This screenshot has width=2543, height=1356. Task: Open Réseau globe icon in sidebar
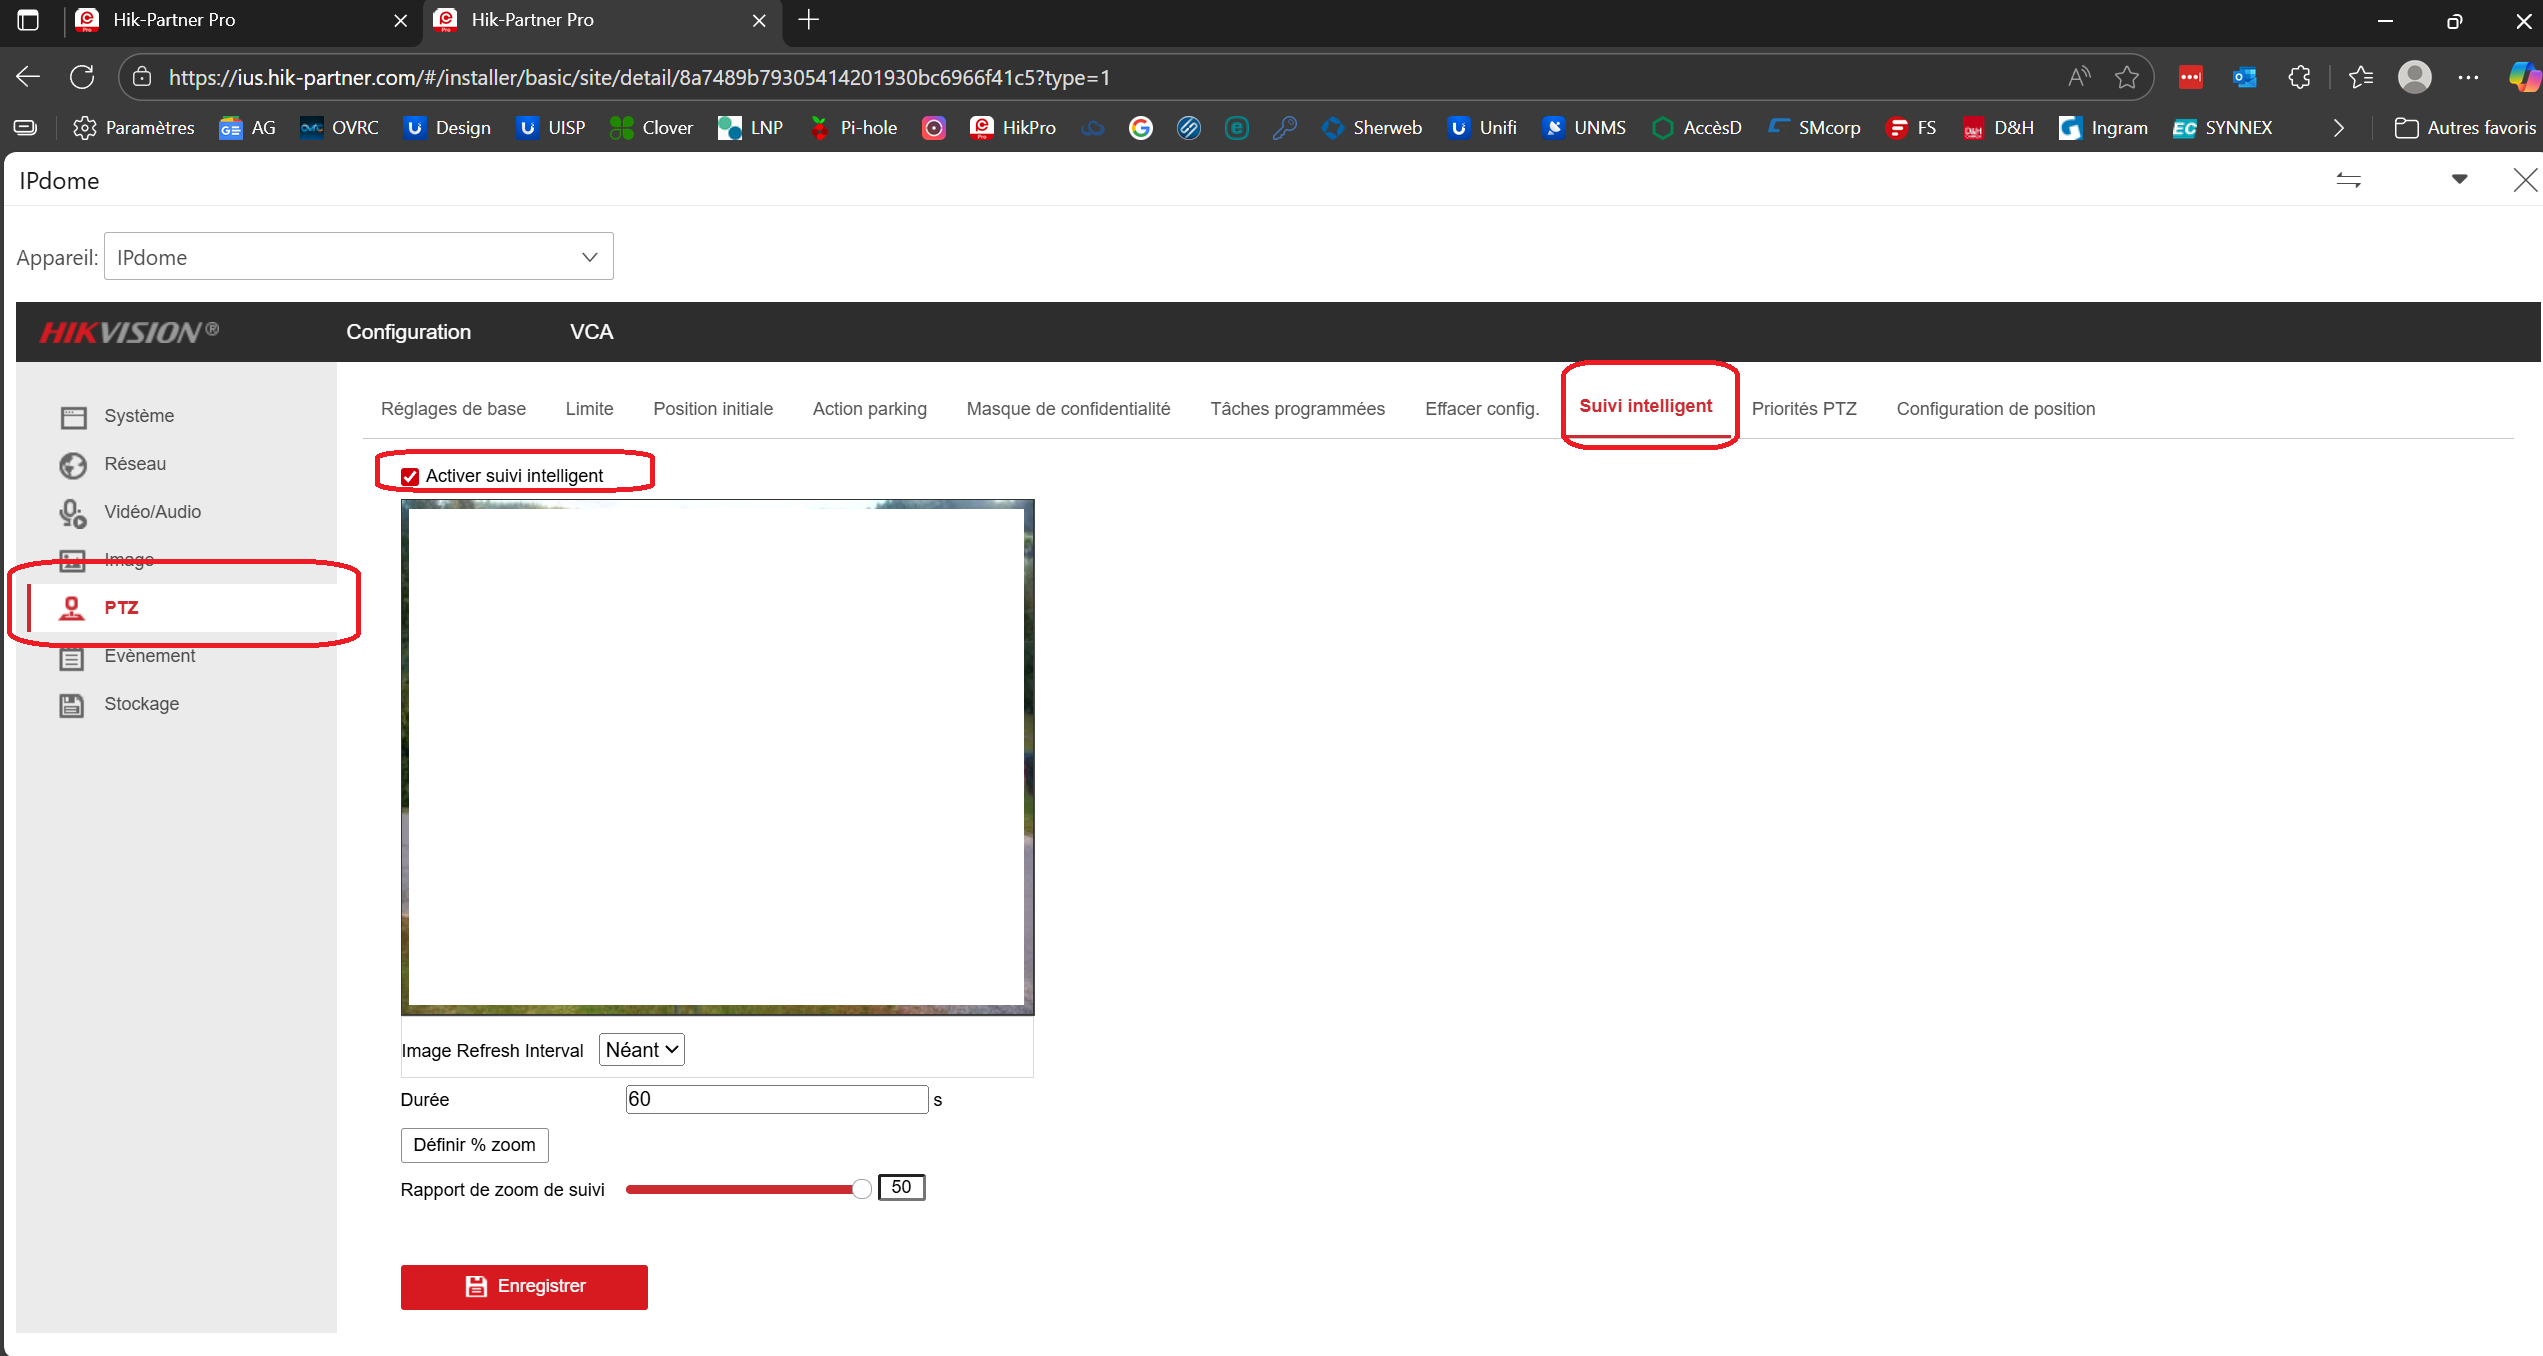tap(73, 465)
